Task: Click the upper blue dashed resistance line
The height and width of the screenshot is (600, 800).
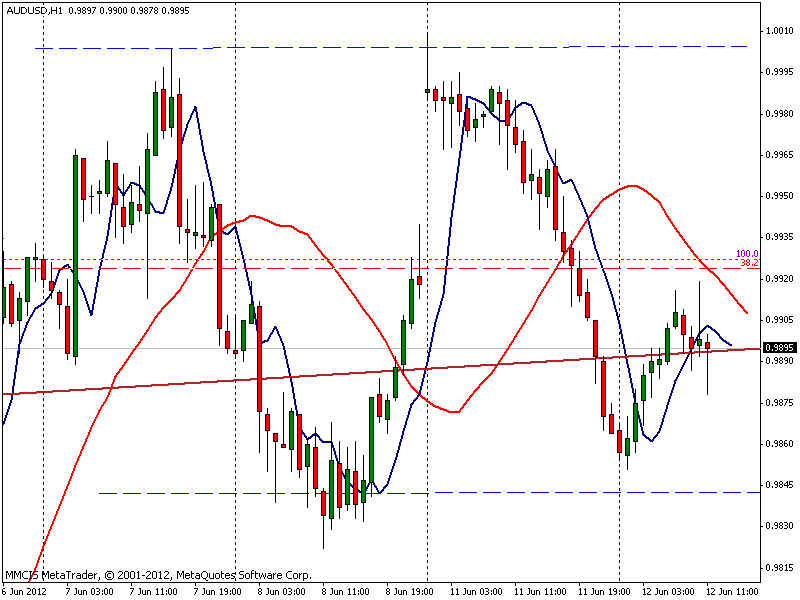Action: [x=391, y=47]
